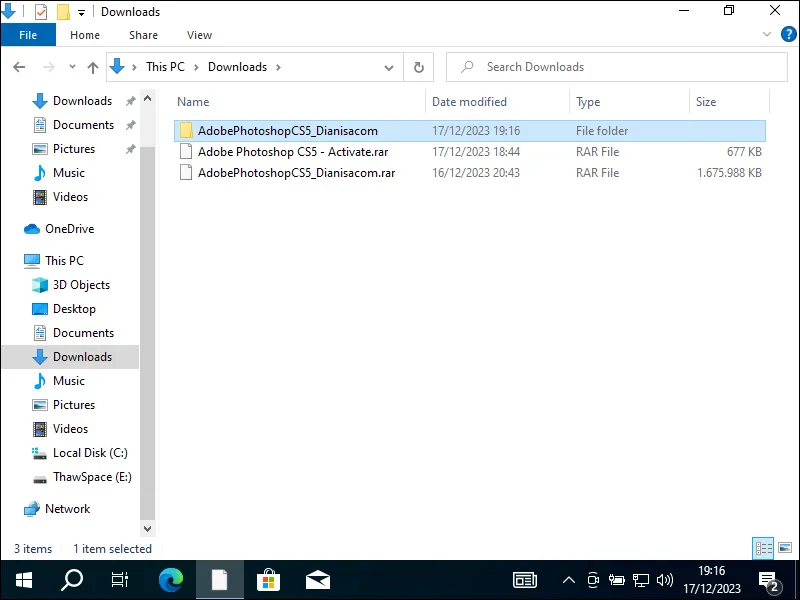Viewport: 800px width, 600px height.
Task: Refresh the Downloads folder view
Action: pos(419,66)
